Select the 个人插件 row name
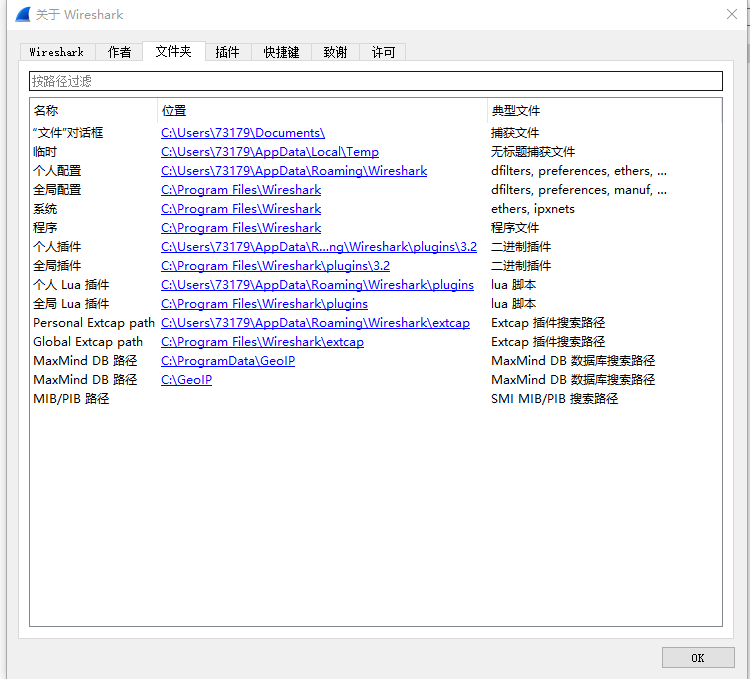750x679 pixels. (57, 247)
